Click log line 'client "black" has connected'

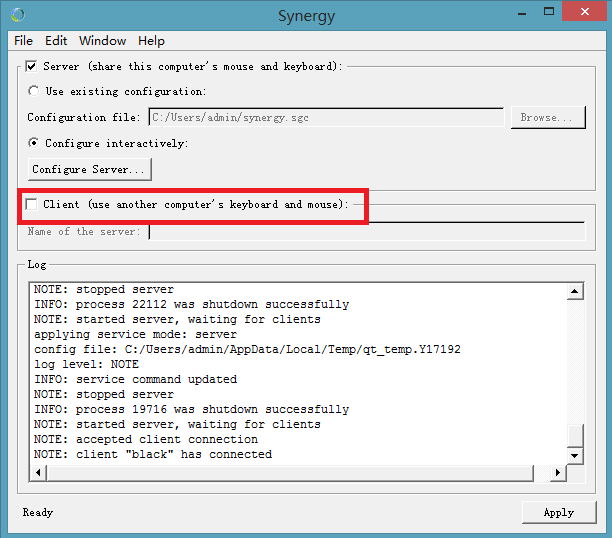pos(153,454)
